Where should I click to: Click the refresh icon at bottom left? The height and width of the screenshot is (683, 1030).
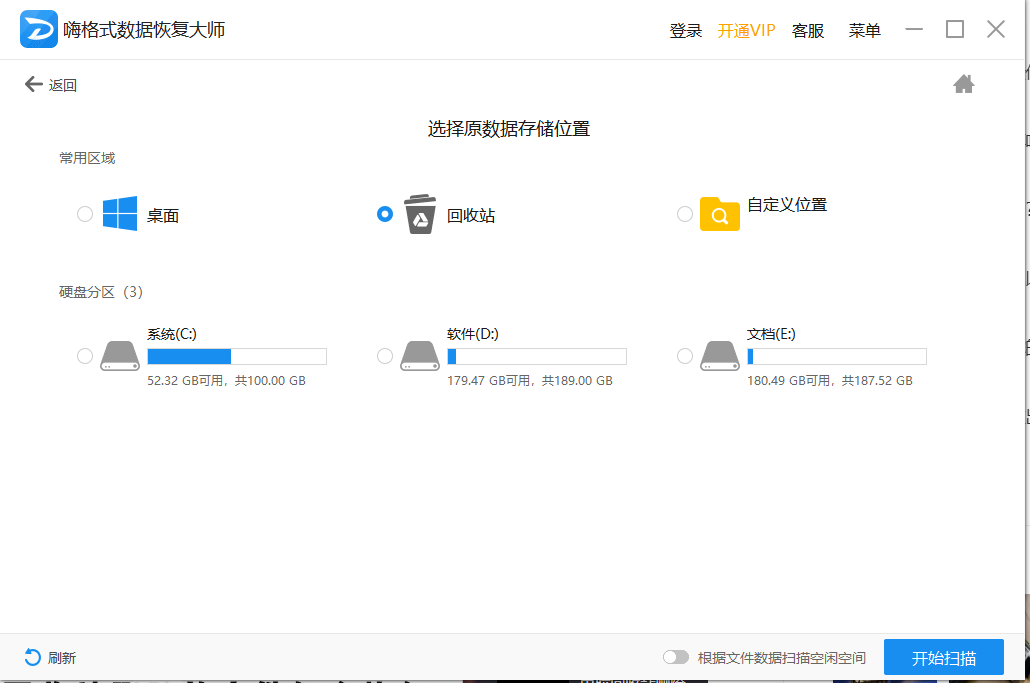point(33,657)
